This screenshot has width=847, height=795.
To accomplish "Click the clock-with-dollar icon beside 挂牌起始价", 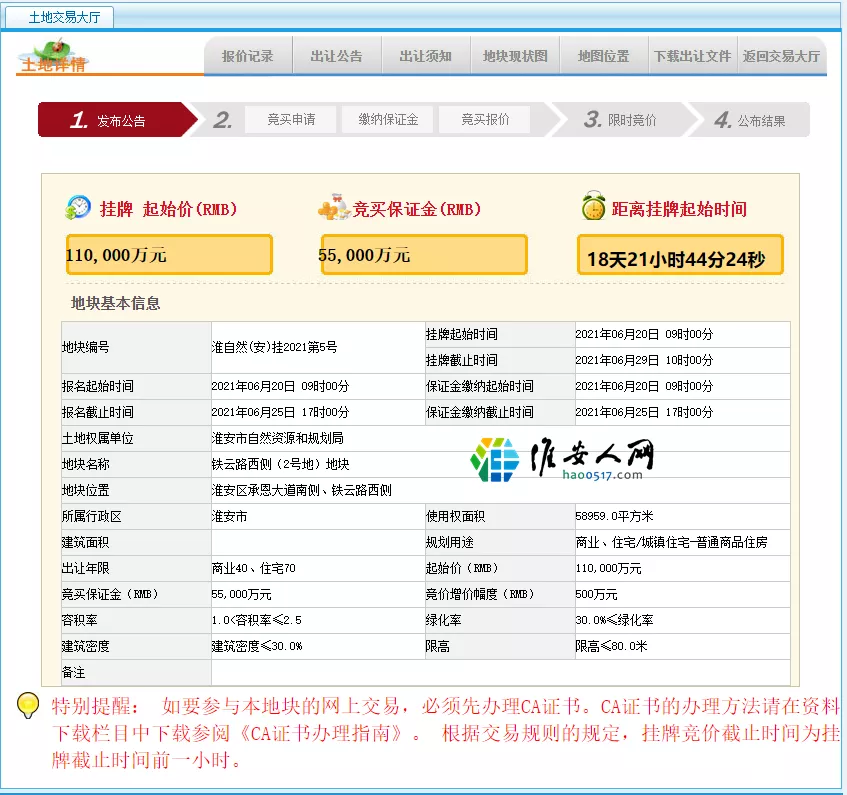I will click(x=78, y=207).
